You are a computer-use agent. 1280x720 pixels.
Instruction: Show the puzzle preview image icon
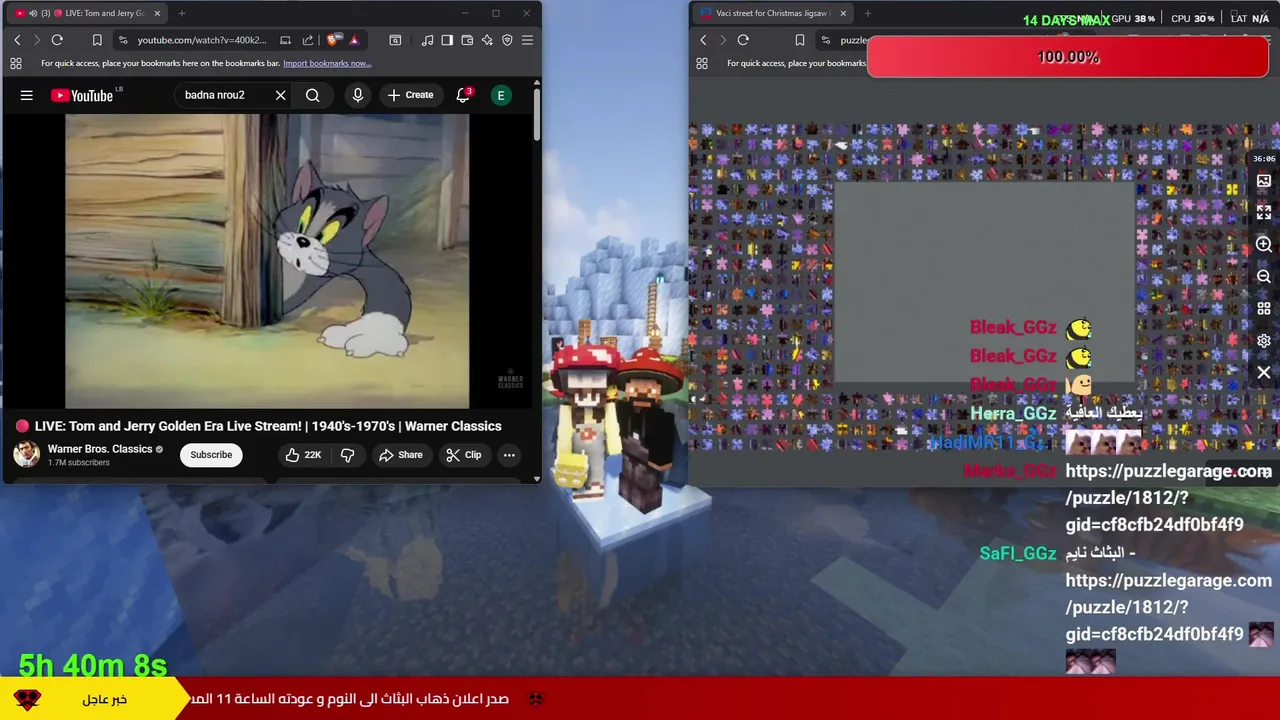[x=1264, y=181]
